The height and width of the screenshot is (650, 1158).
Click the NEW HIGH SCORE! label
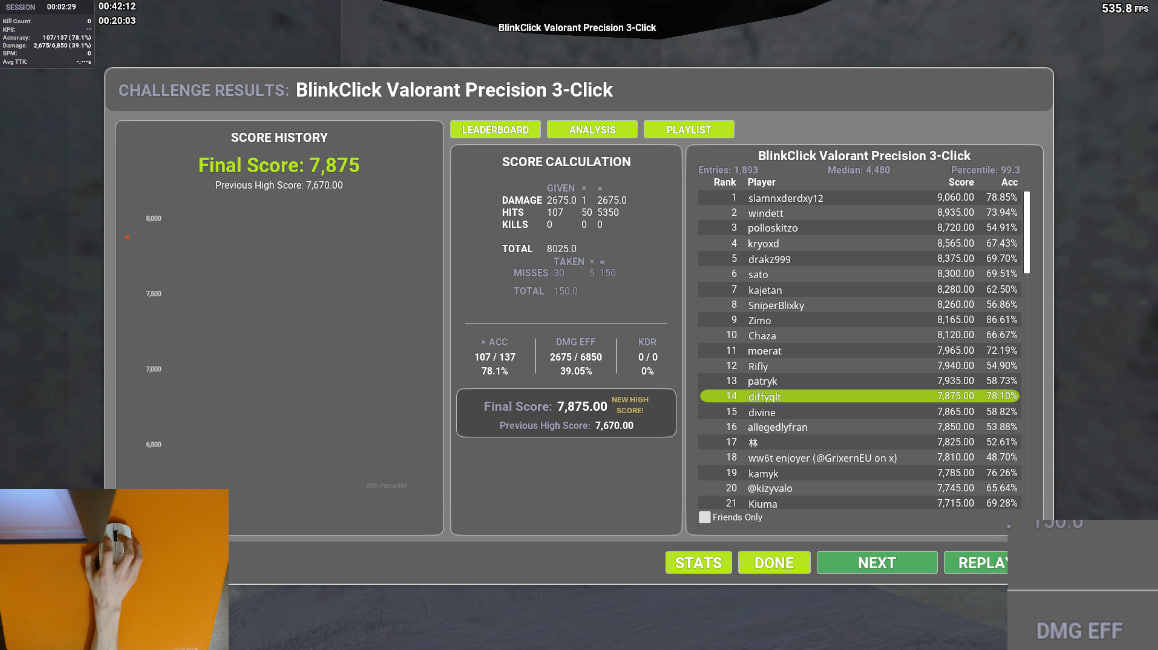click(x=630, y=405)
